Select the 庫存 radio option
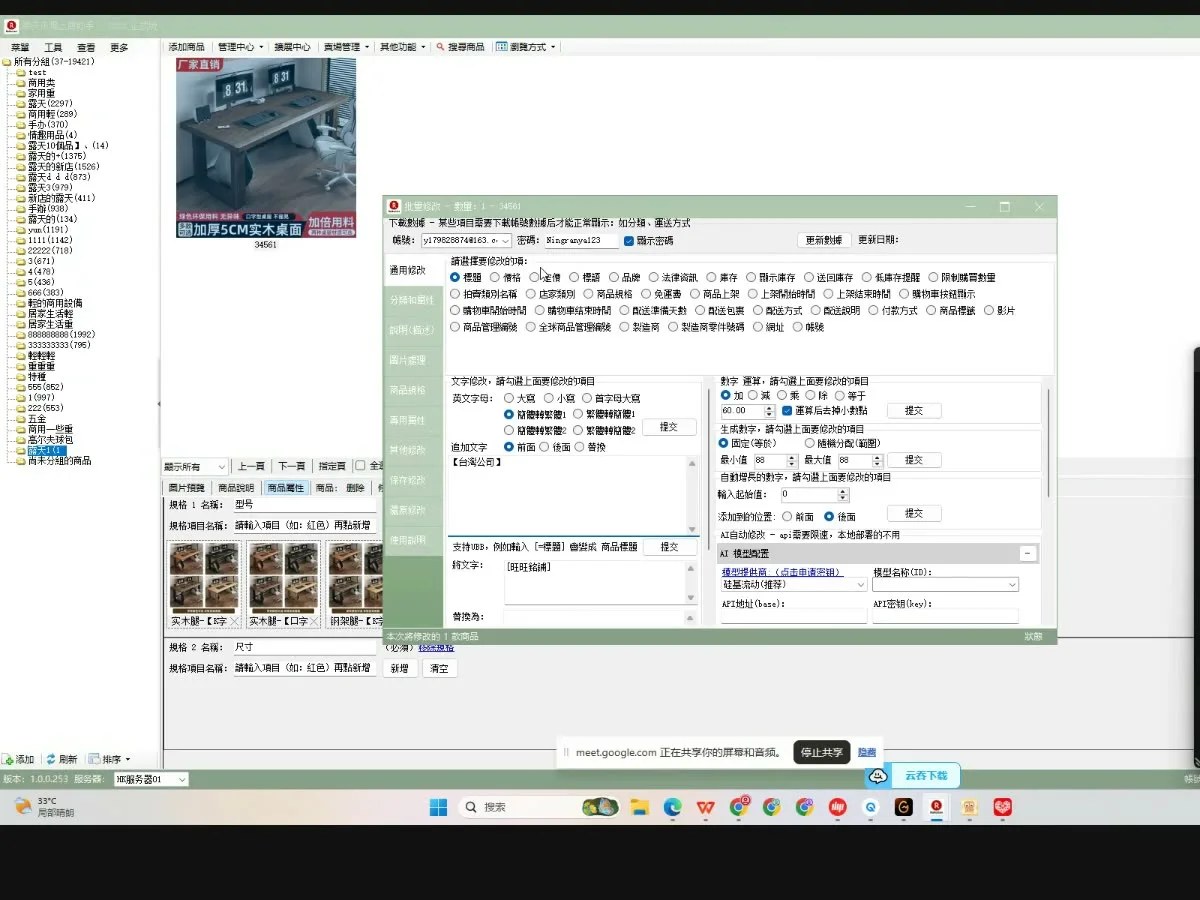Image resolution: width=1200 pixels, height=900 pixels. [711, 278]
